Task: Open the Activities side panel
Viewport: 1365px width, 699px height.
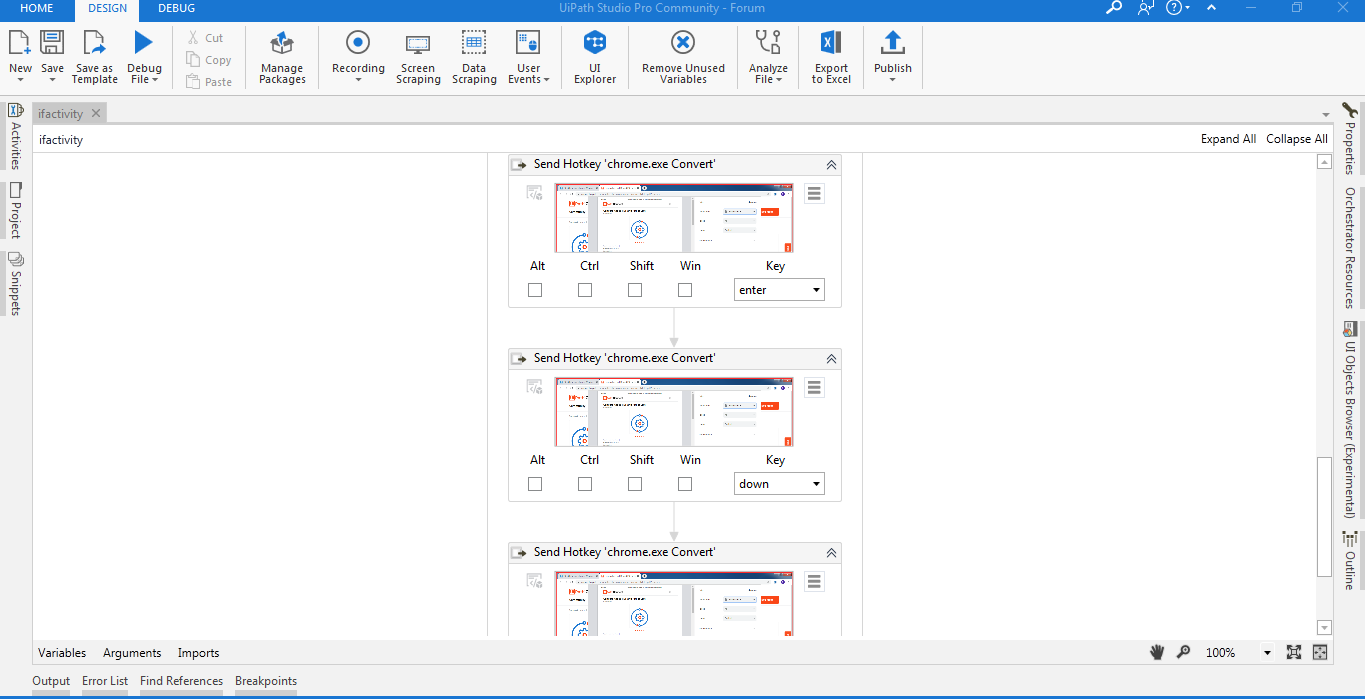Action: click(x=15, y=138)
